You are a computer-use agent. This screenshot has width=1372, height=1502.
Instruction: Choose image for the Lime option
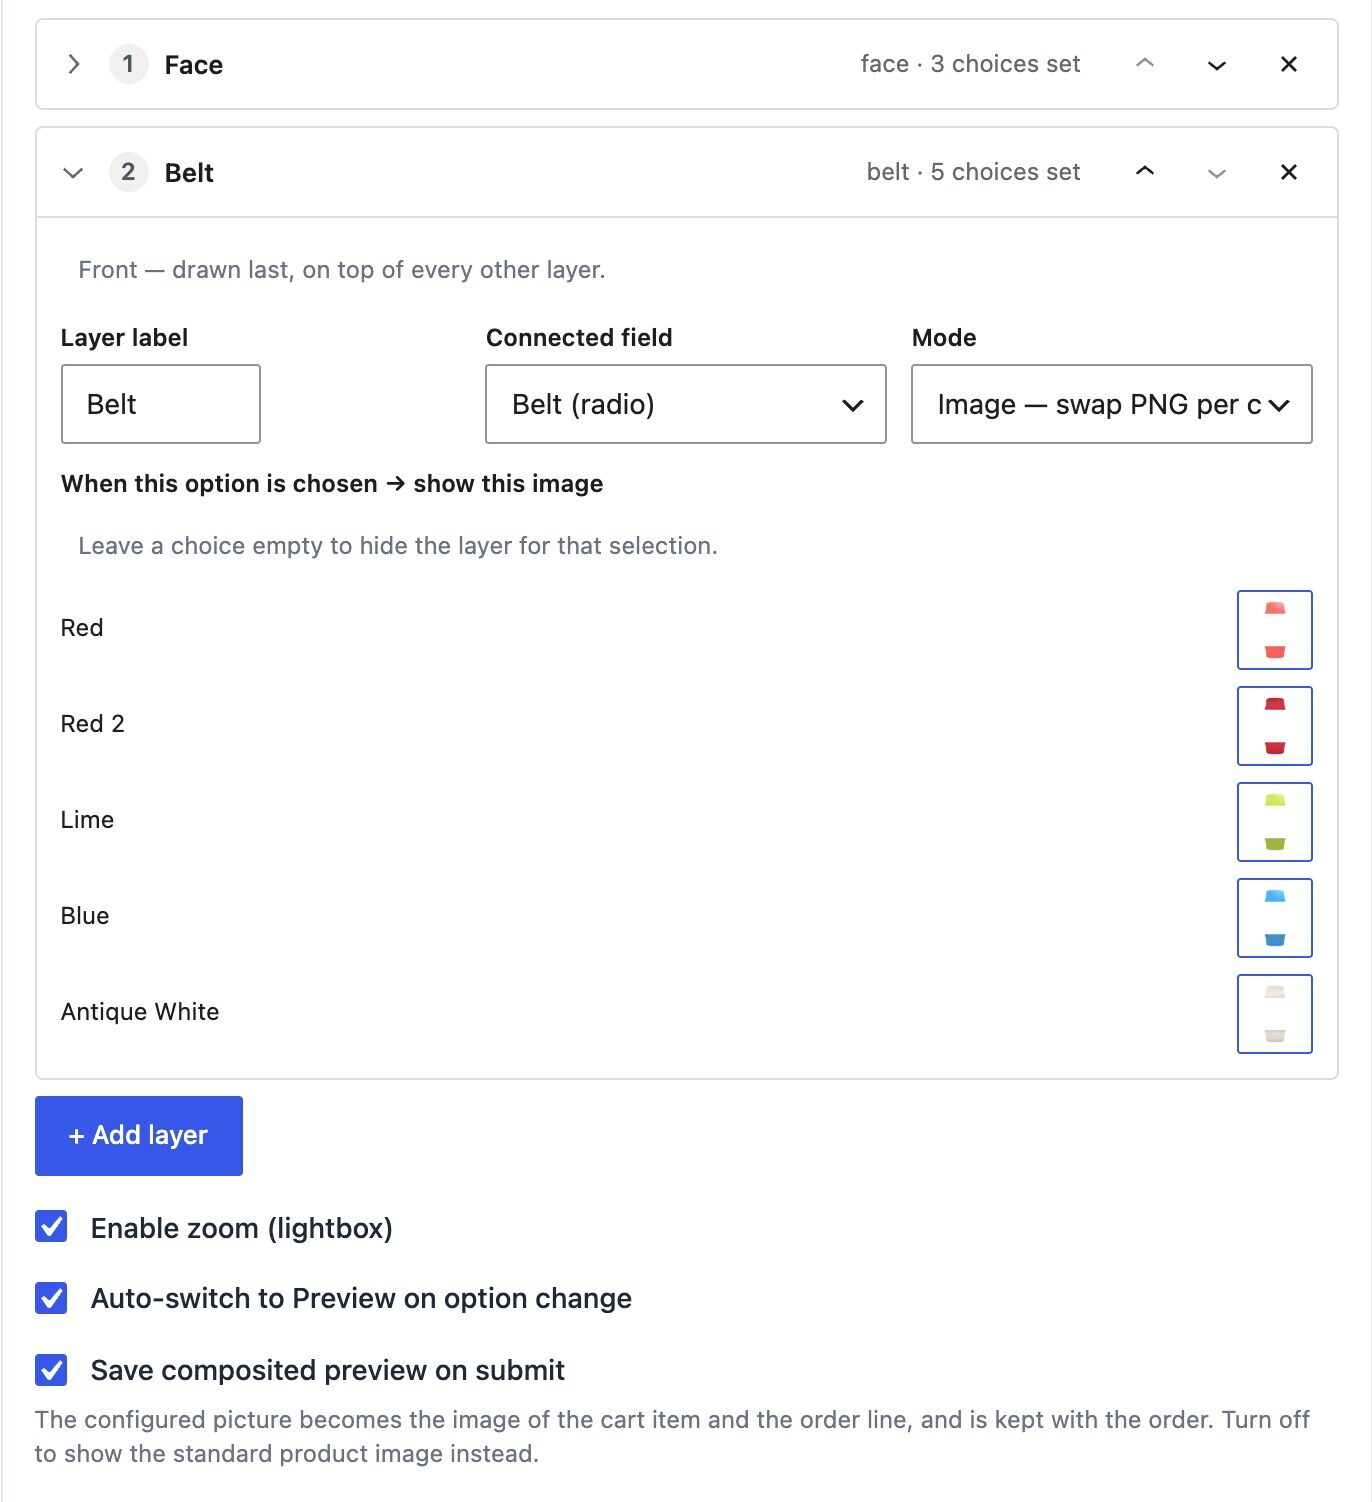pyautogui.click(x=1275, y=822)
